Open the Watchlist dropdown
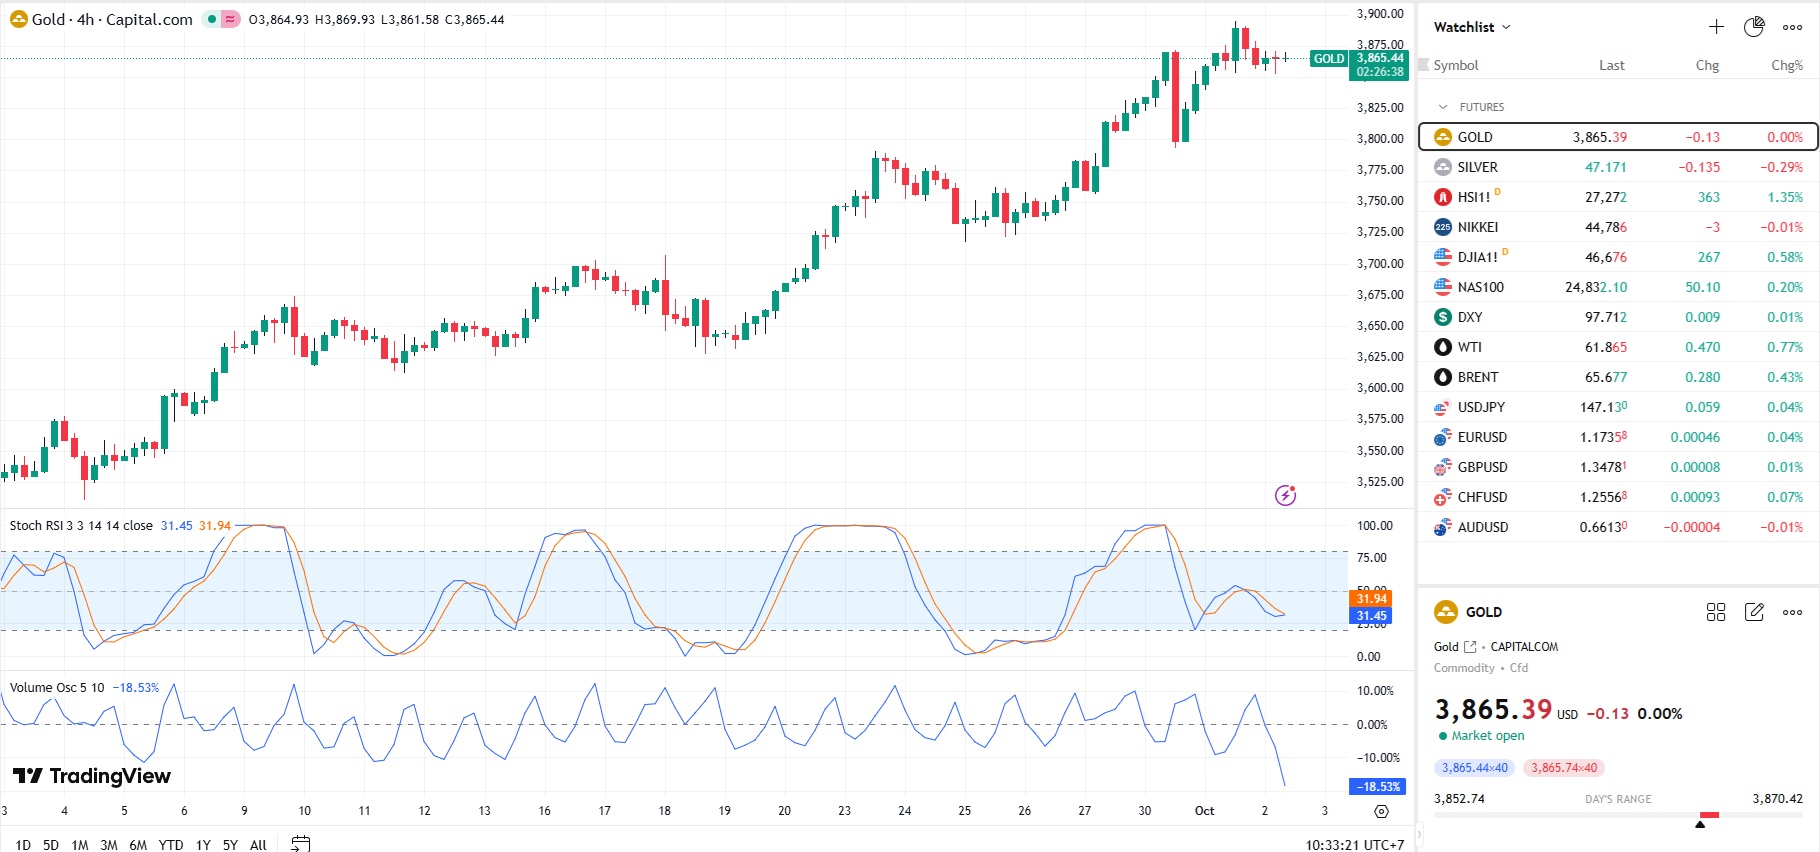The image size is (1820, 852). click(x=1471, y=27)
